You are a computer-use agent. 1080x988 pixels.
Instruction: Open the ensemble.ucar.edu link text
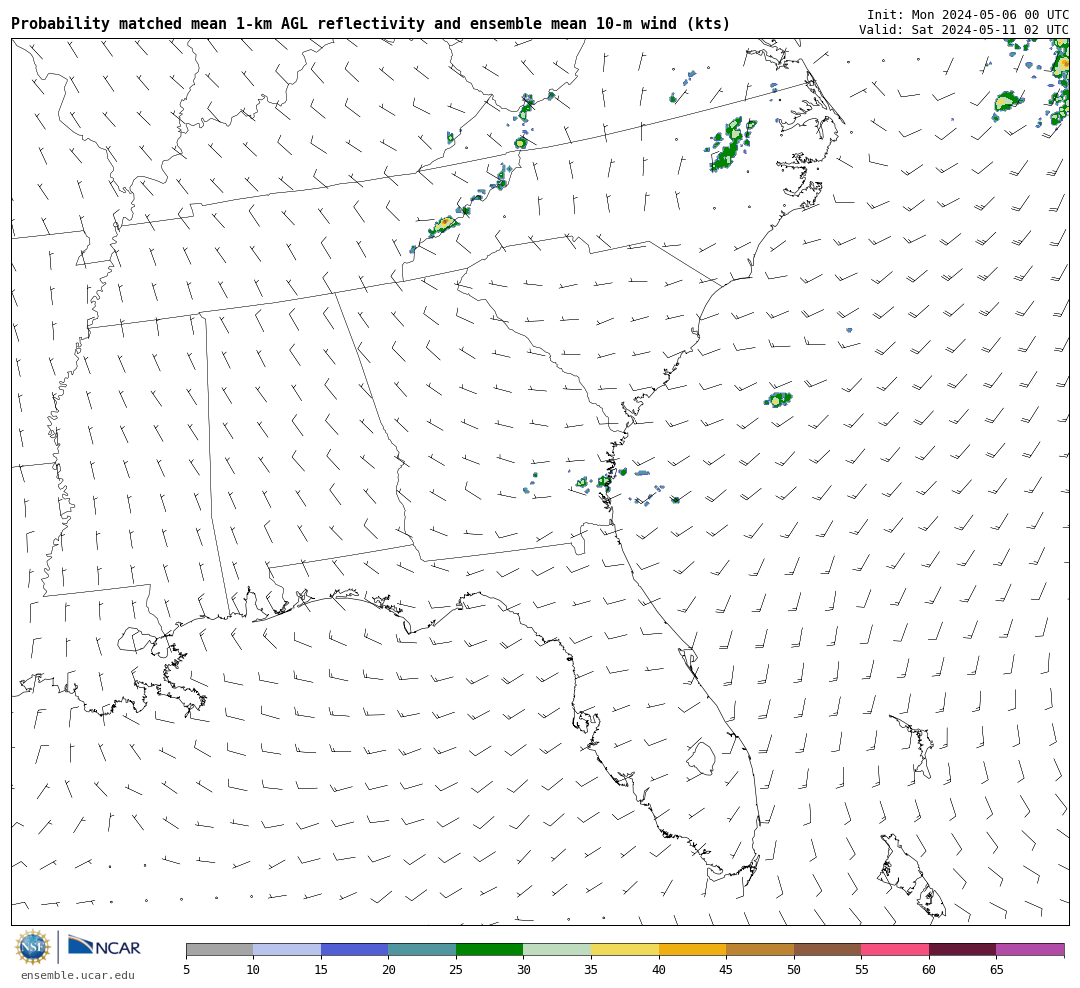pos(78,975)
